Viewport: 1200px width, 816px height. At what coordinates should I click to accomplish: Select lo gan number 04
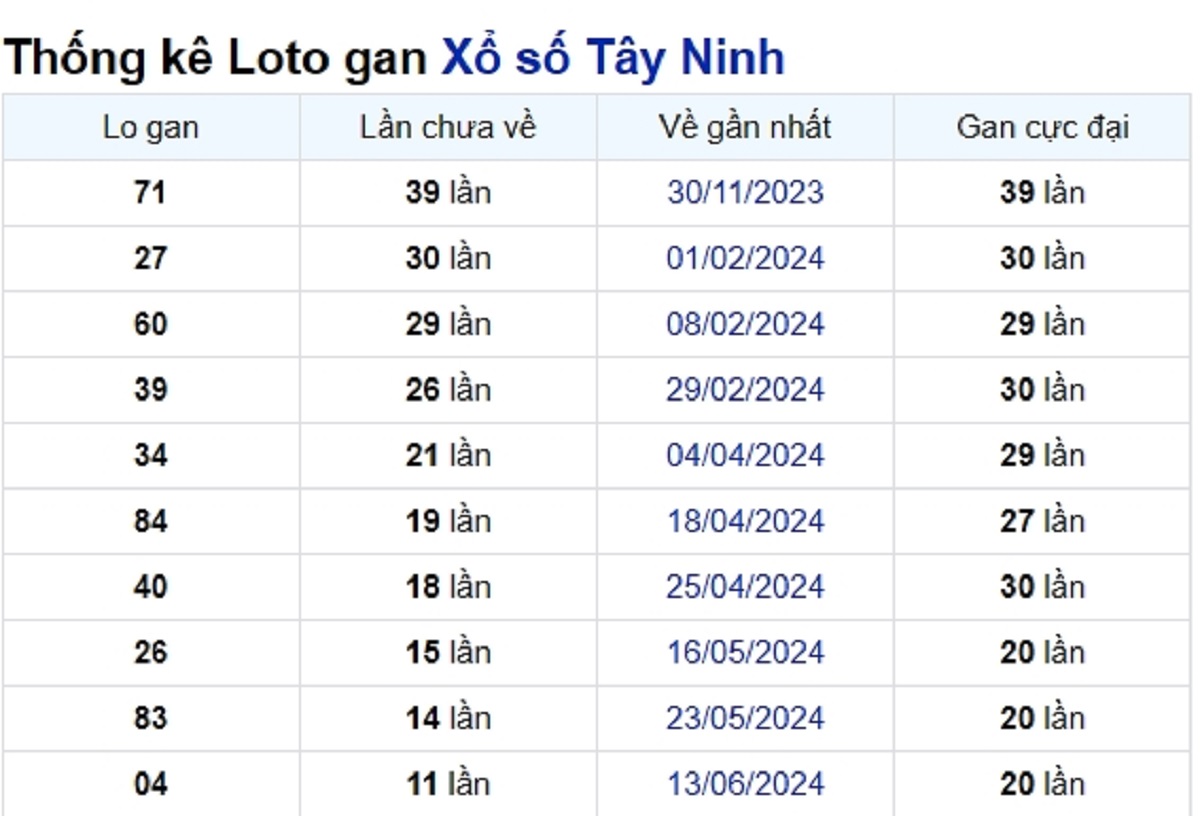150,784
